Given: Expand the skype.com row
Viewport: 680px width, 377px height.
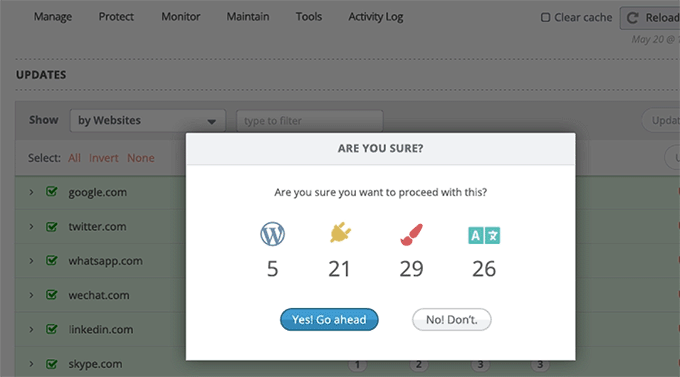Looking at the screenshot, I should pos(31,364).
